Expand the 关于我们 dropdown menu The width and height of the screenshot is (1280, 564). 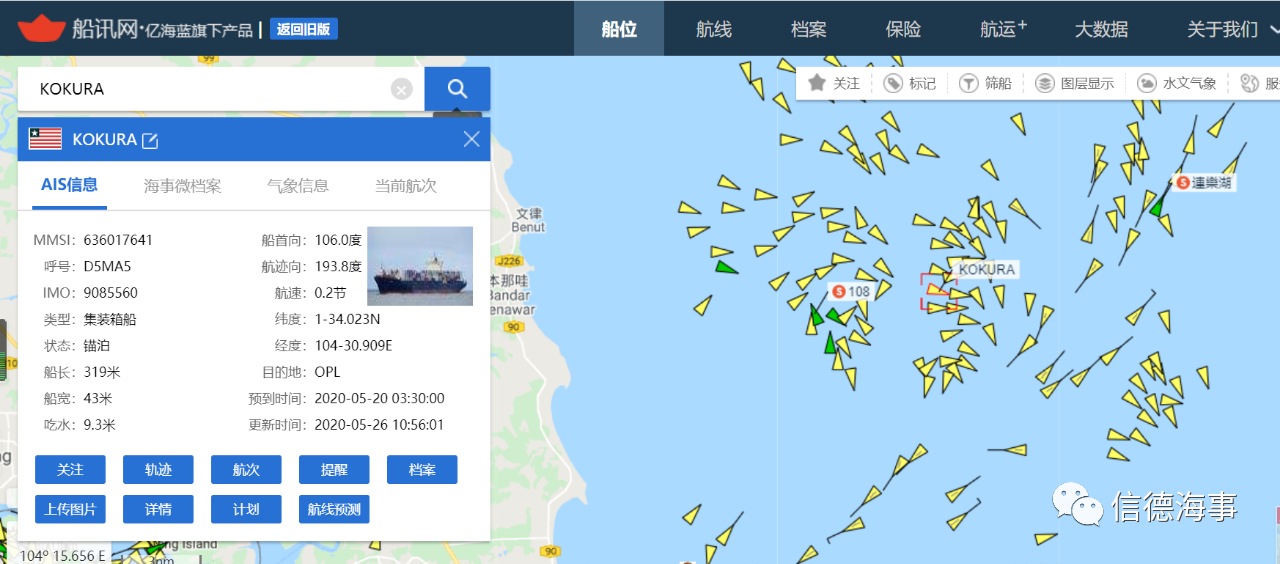pos(1232,29)
